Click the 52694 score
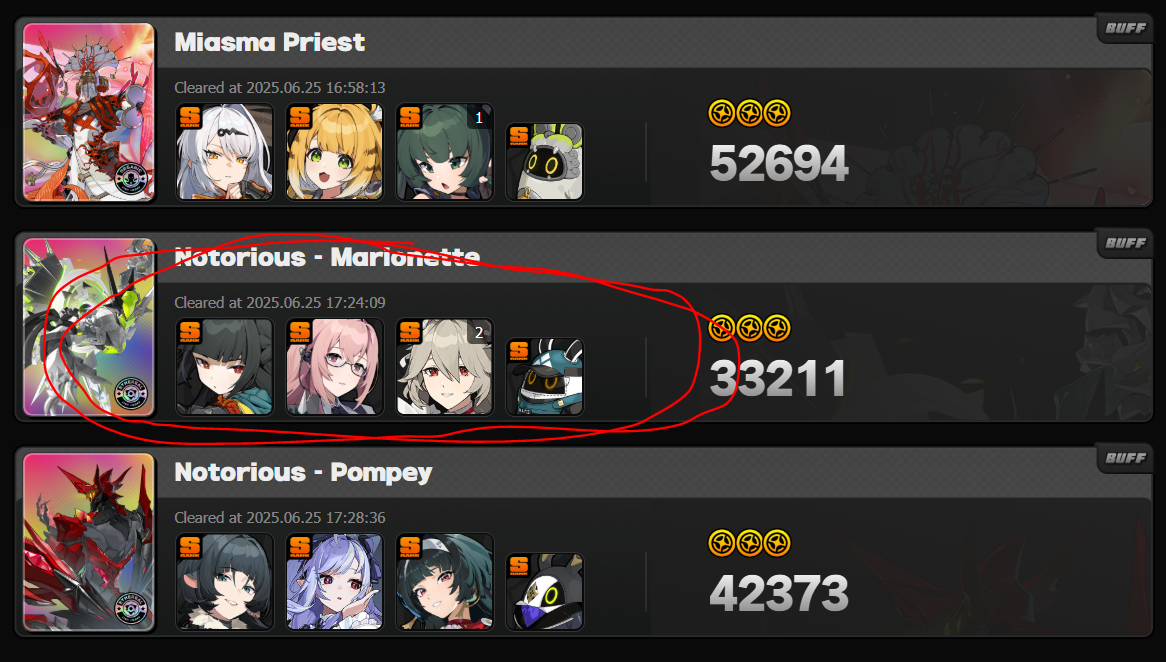Image resolution: width=1166 pixels, height=662 pixels. coord(779,164)
